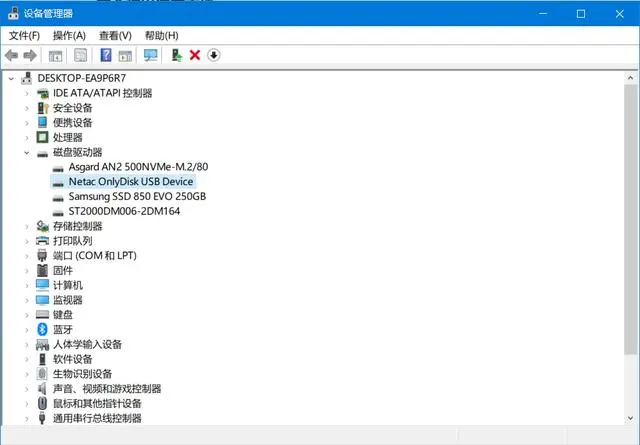640x445 pixels.
Task: Expand the 人体学输入设备 category
Action: tap(27, 345)
